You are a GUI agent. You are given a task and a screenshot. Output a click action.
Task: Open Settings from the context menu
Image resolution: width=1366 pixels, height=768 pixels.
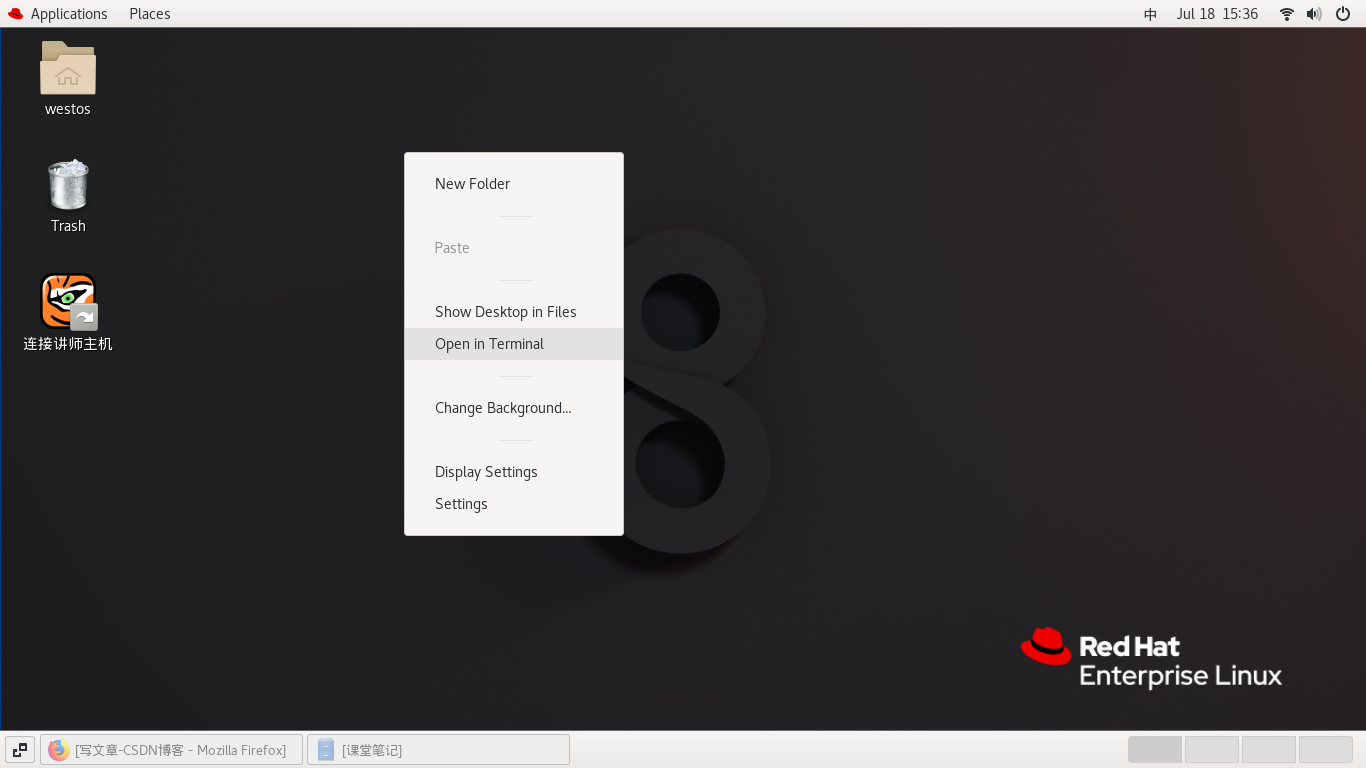(x=461, y=503)
